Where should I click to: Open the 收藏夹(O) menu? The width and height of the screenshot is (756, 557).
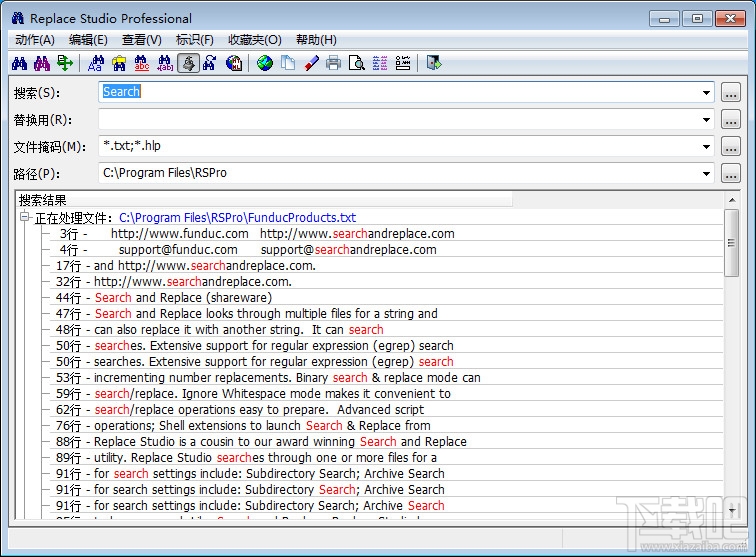click(x=254, y=40)
